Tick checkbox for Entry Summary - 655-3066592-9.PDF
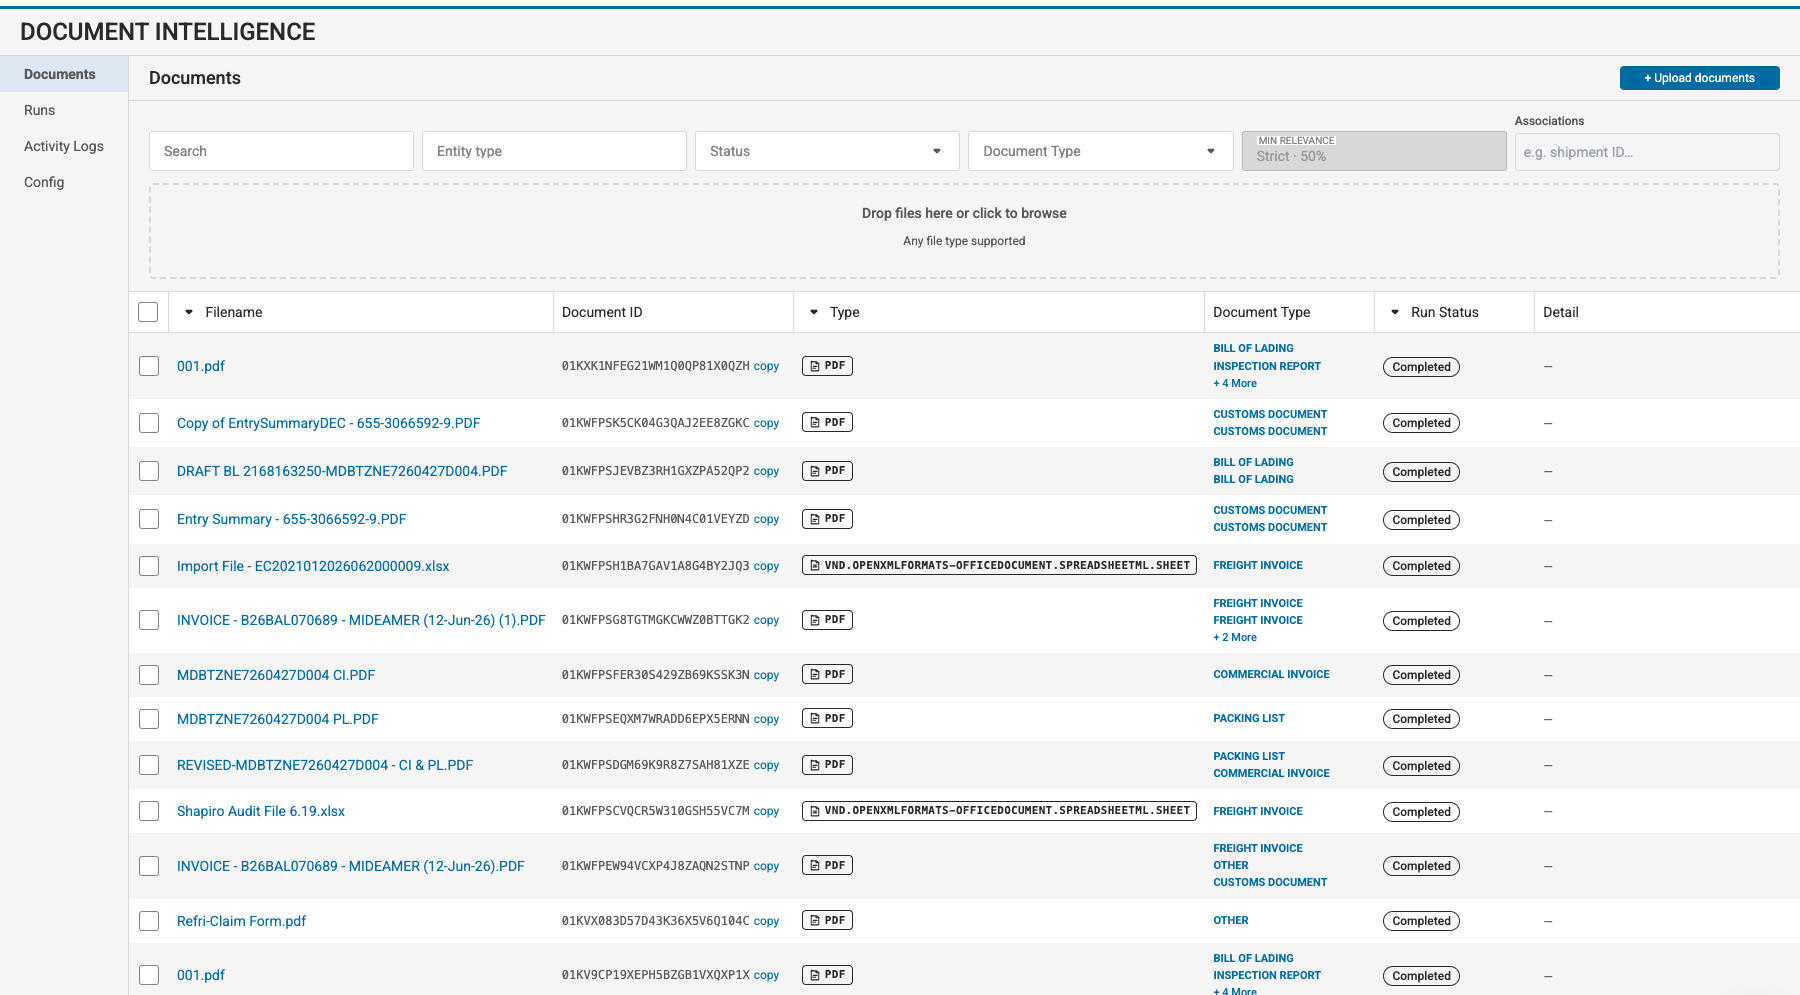 (x=149, y=519)
